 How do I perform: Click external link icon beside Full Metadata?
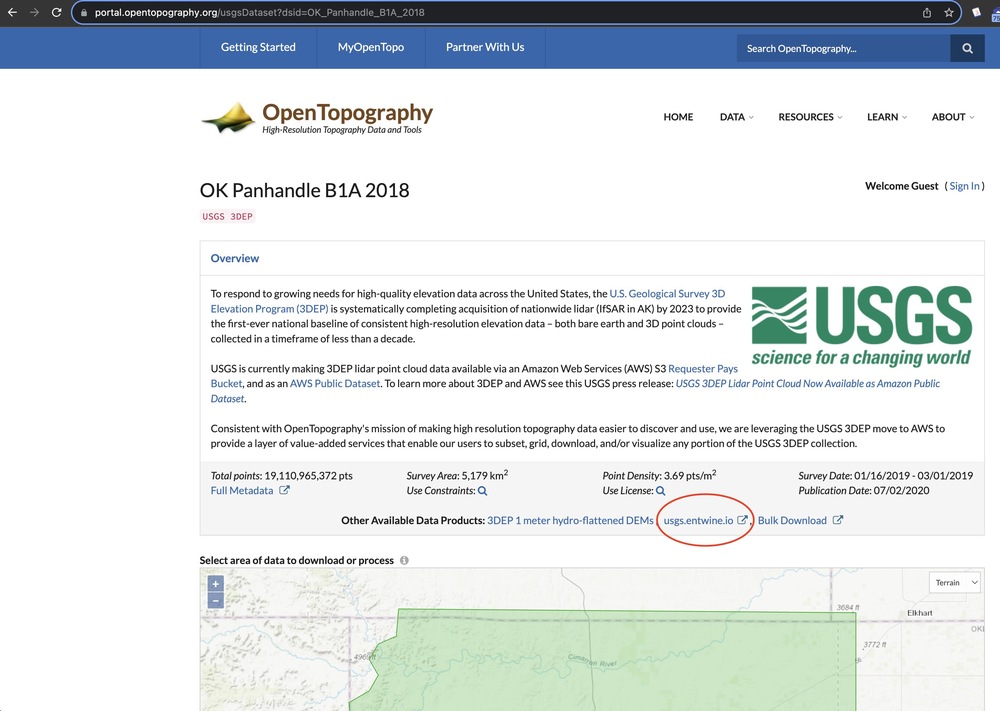pos(284,490)
